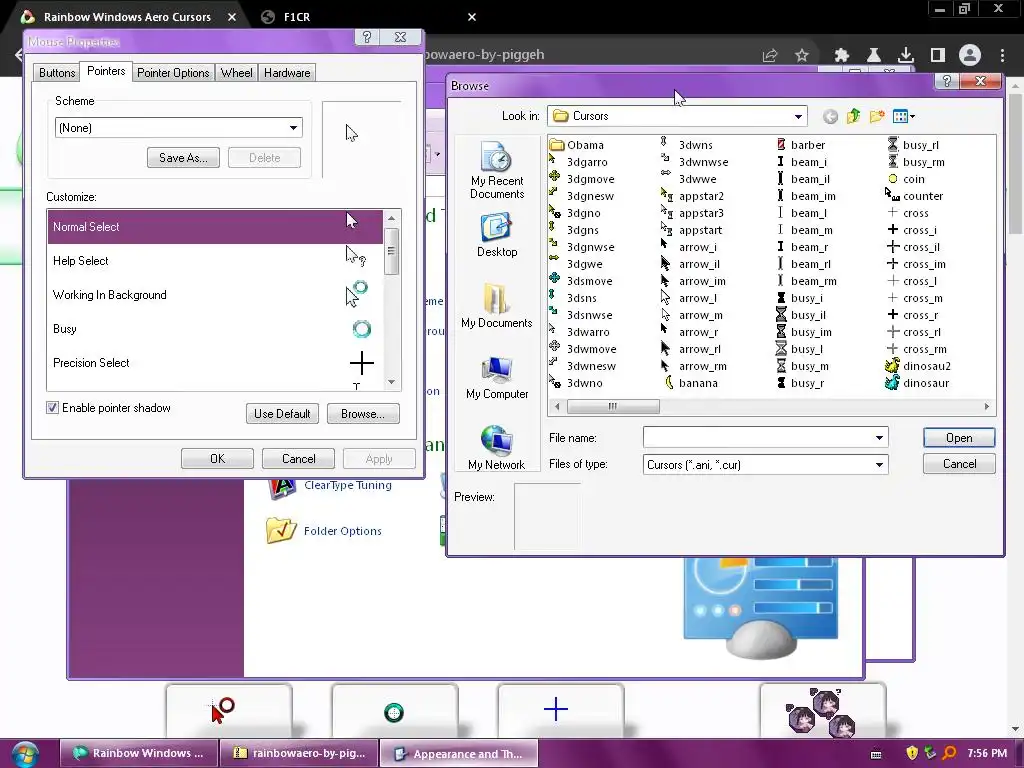This screenshot has width=1024, height=768.
Task: Switch to the Buttons tab
Action: pos(57,73)
